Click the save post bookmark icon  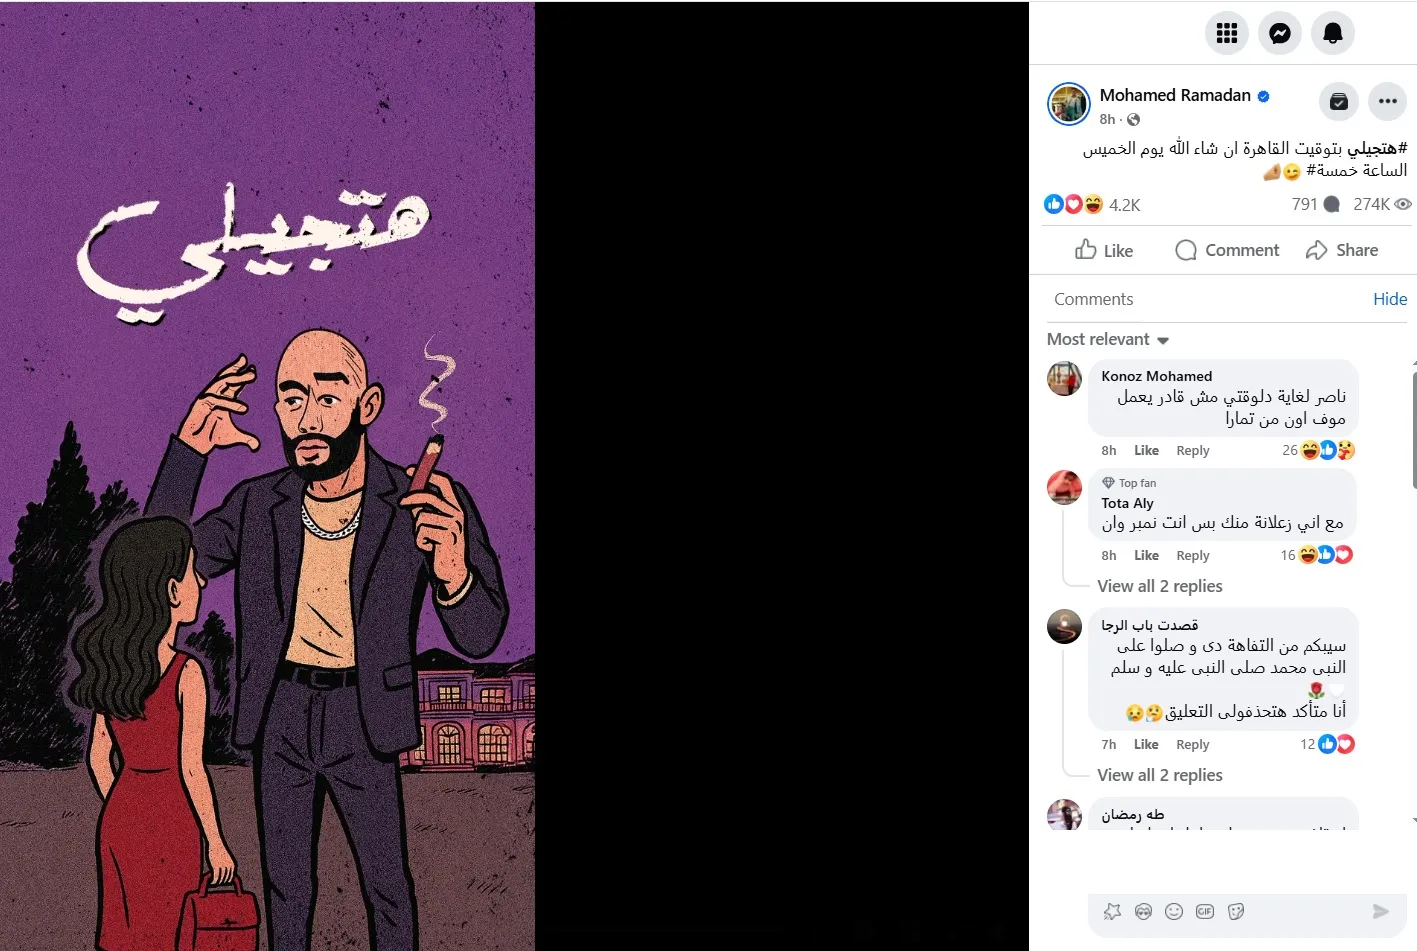[x=1339, y=101]
